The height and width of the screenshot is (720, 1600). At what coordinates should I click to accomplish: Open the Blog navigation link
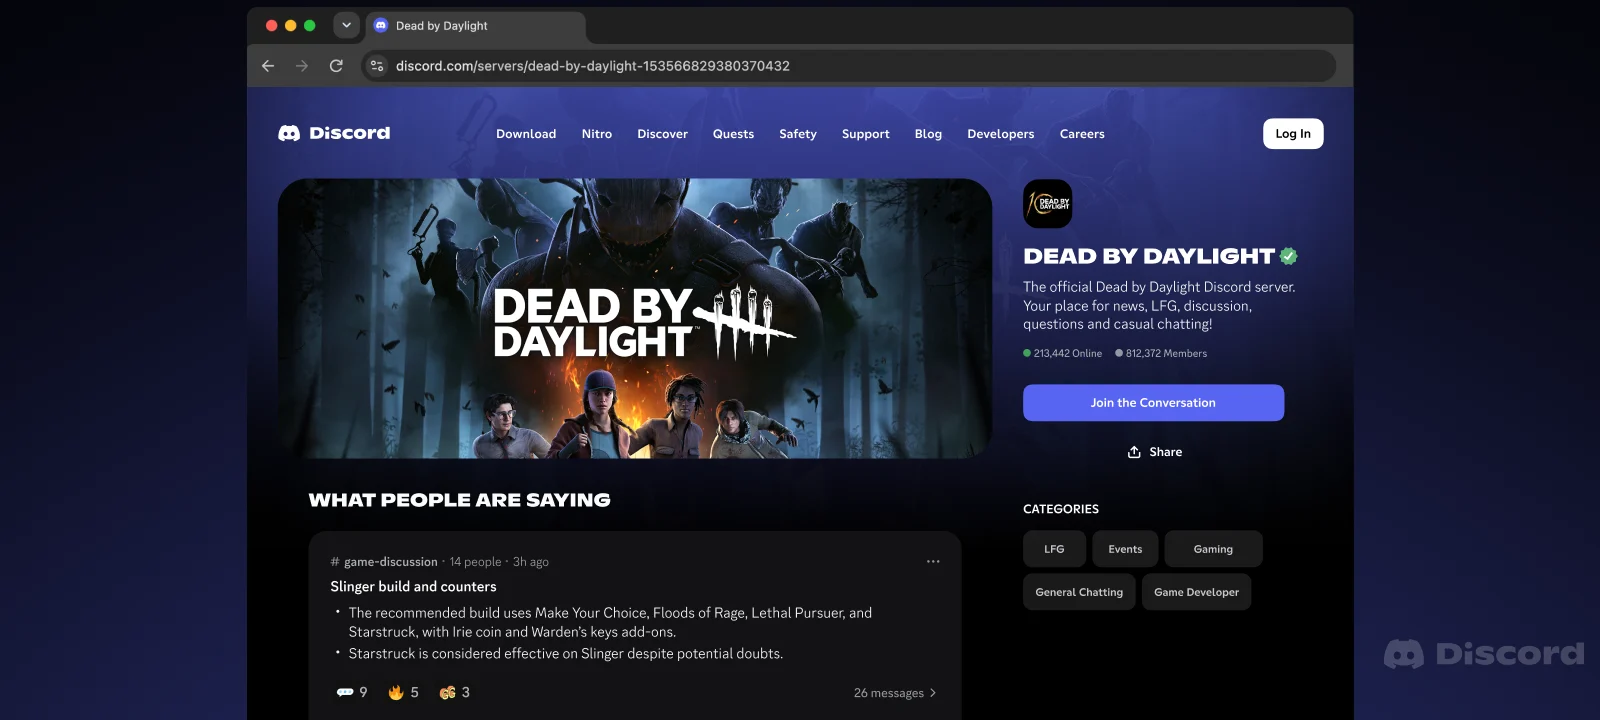pyautogui.click(x=928, y=134)
